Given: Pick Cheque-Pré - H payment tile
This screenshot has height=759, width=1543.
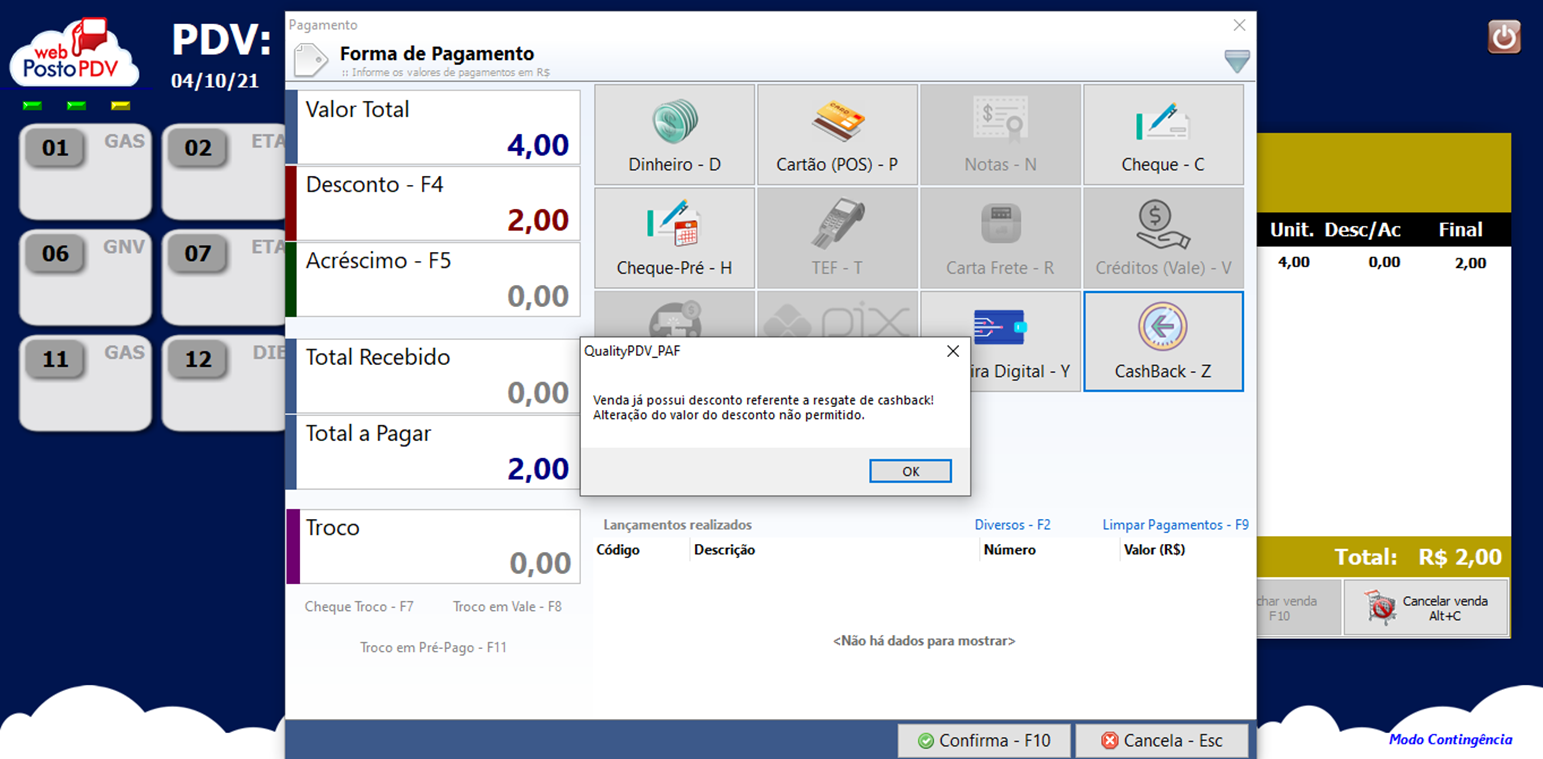Looking at the screenshot, I should pyautogui.click(x=674, y=238).
